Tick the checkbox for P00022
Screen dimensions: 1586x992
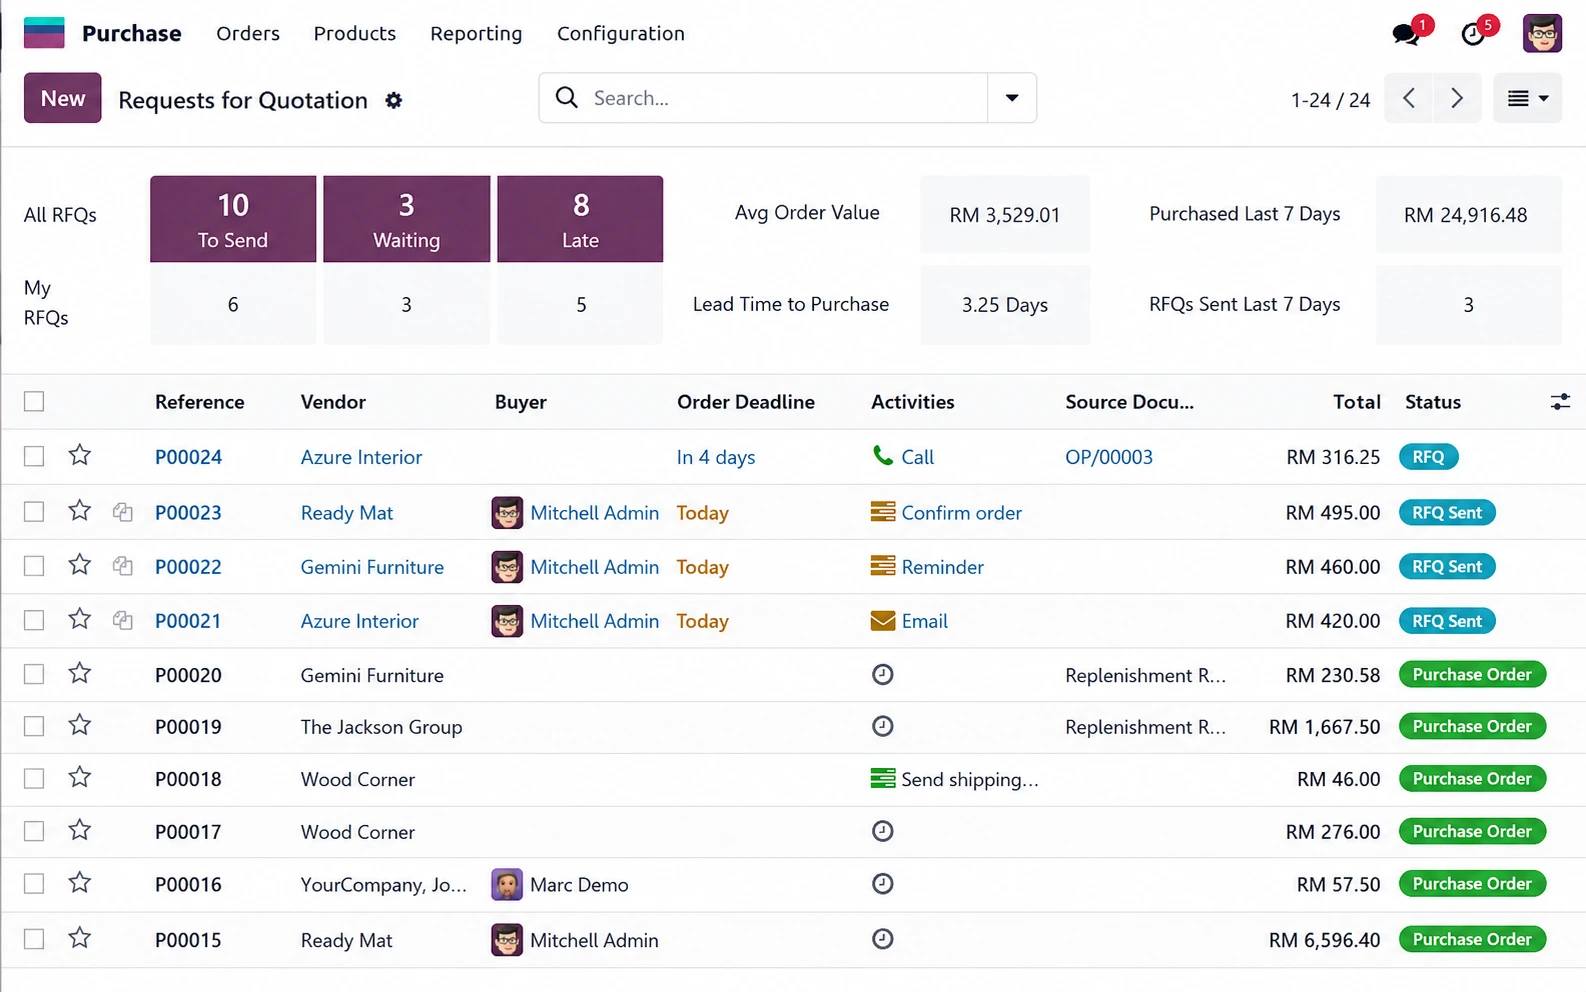click(34, 566)
